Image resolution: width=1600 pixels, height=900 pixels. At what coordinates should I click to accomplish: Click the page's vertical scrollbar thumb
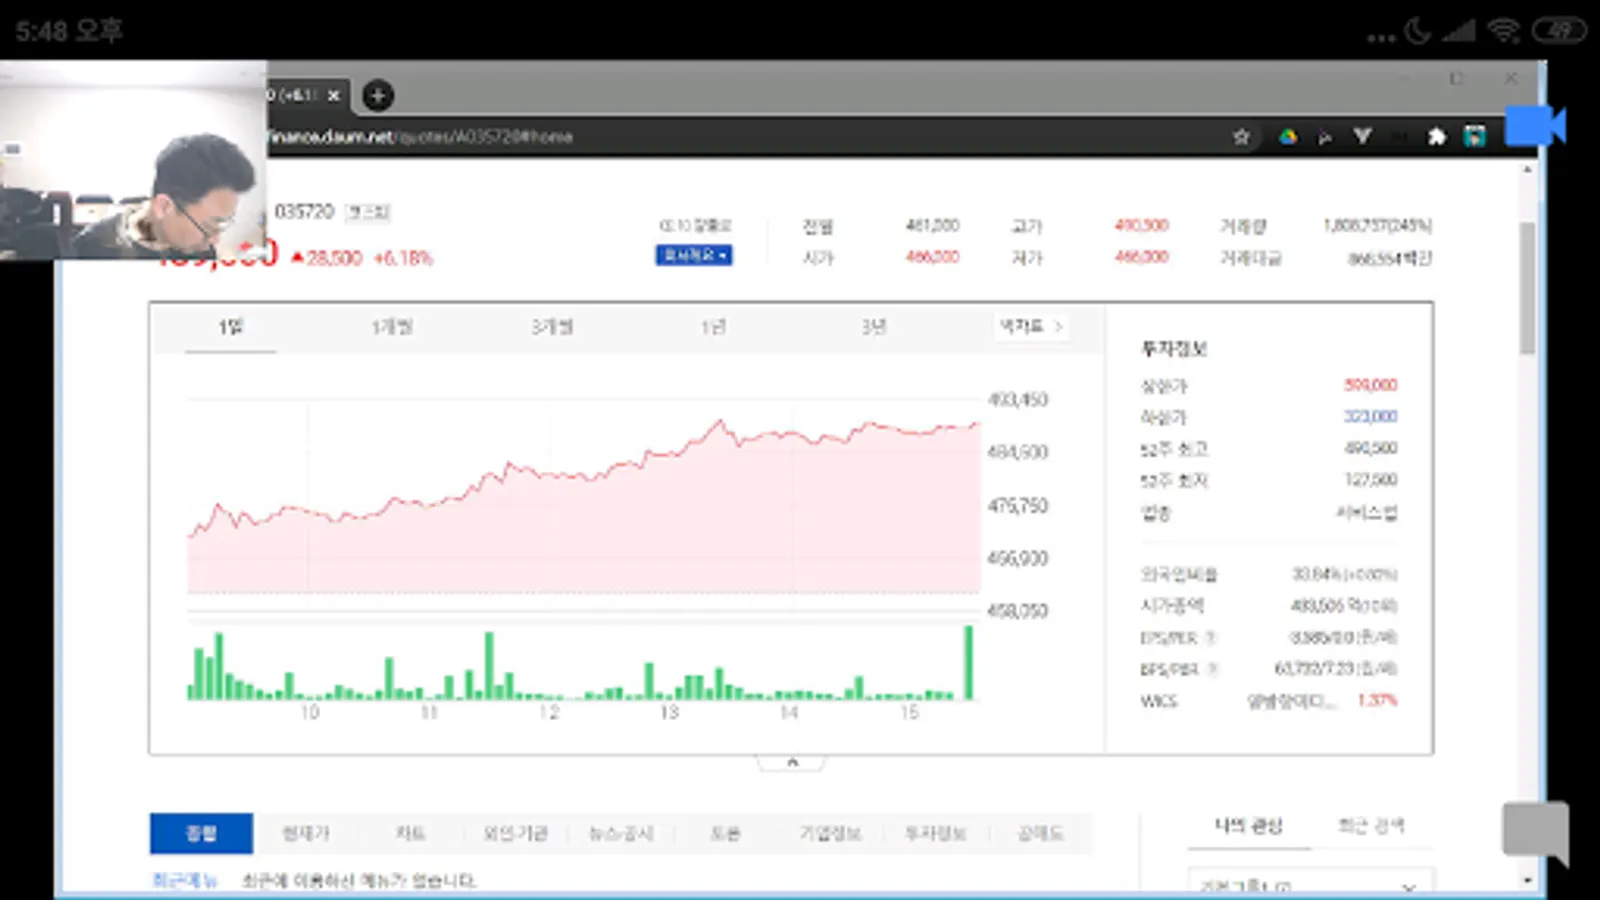(x=1527, y=288)
